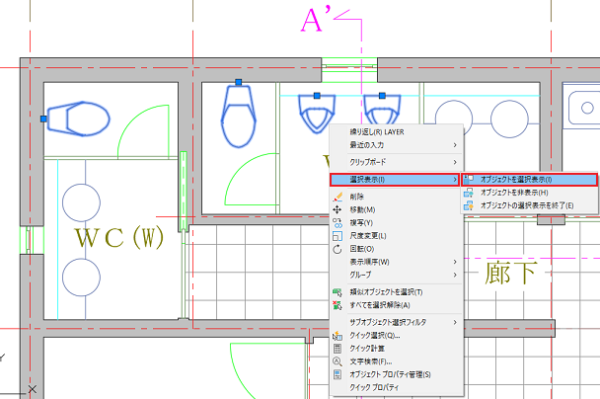Image resolution: width=600 pixels, height=399 pixels.
Task: Expand the 最近の入力 submenu arrow
Action: point(455,145)
